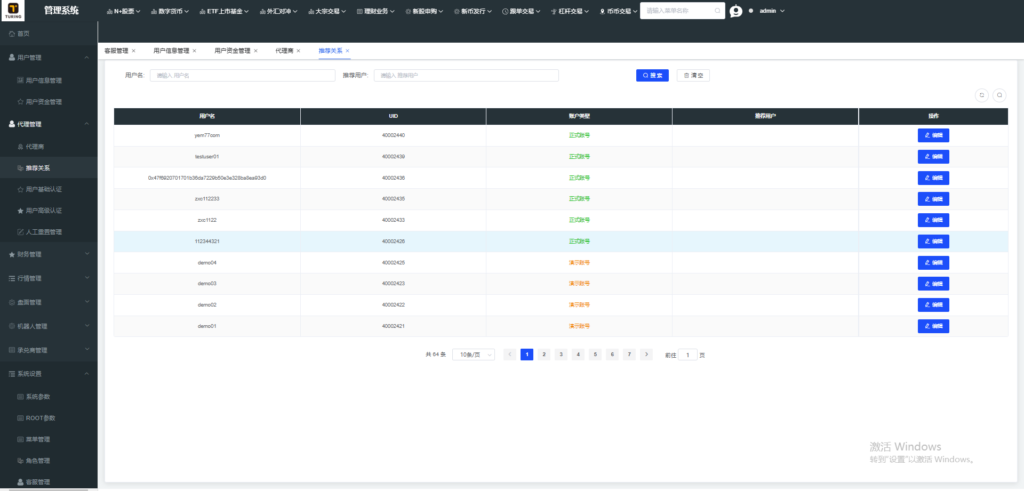Expand the 财务管理 sidebar group

(48, 254)
